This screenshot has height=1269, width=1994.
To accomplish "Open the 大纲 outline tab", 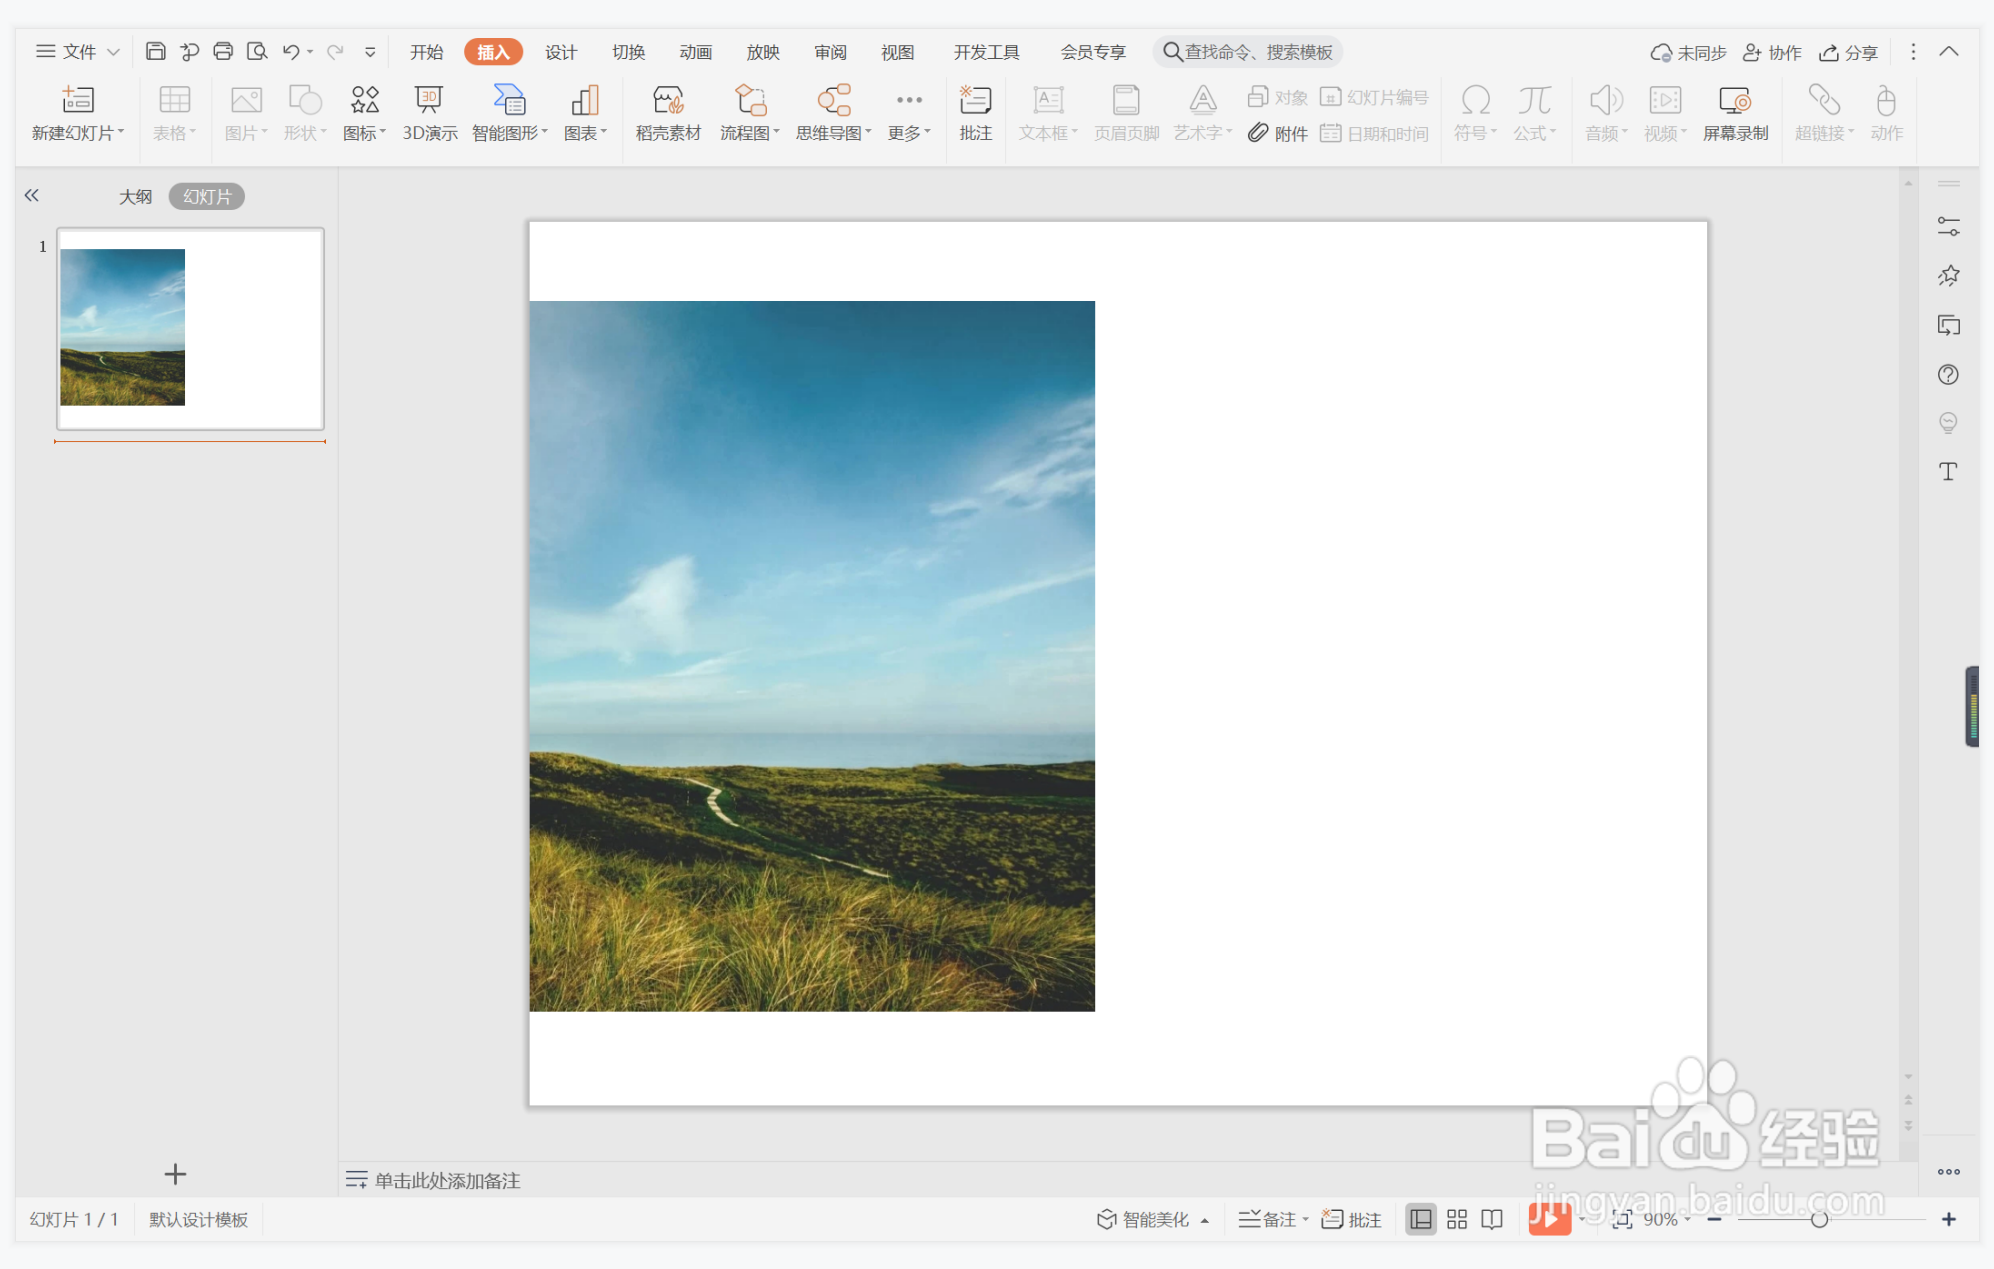I will click(x=135, y=197).
